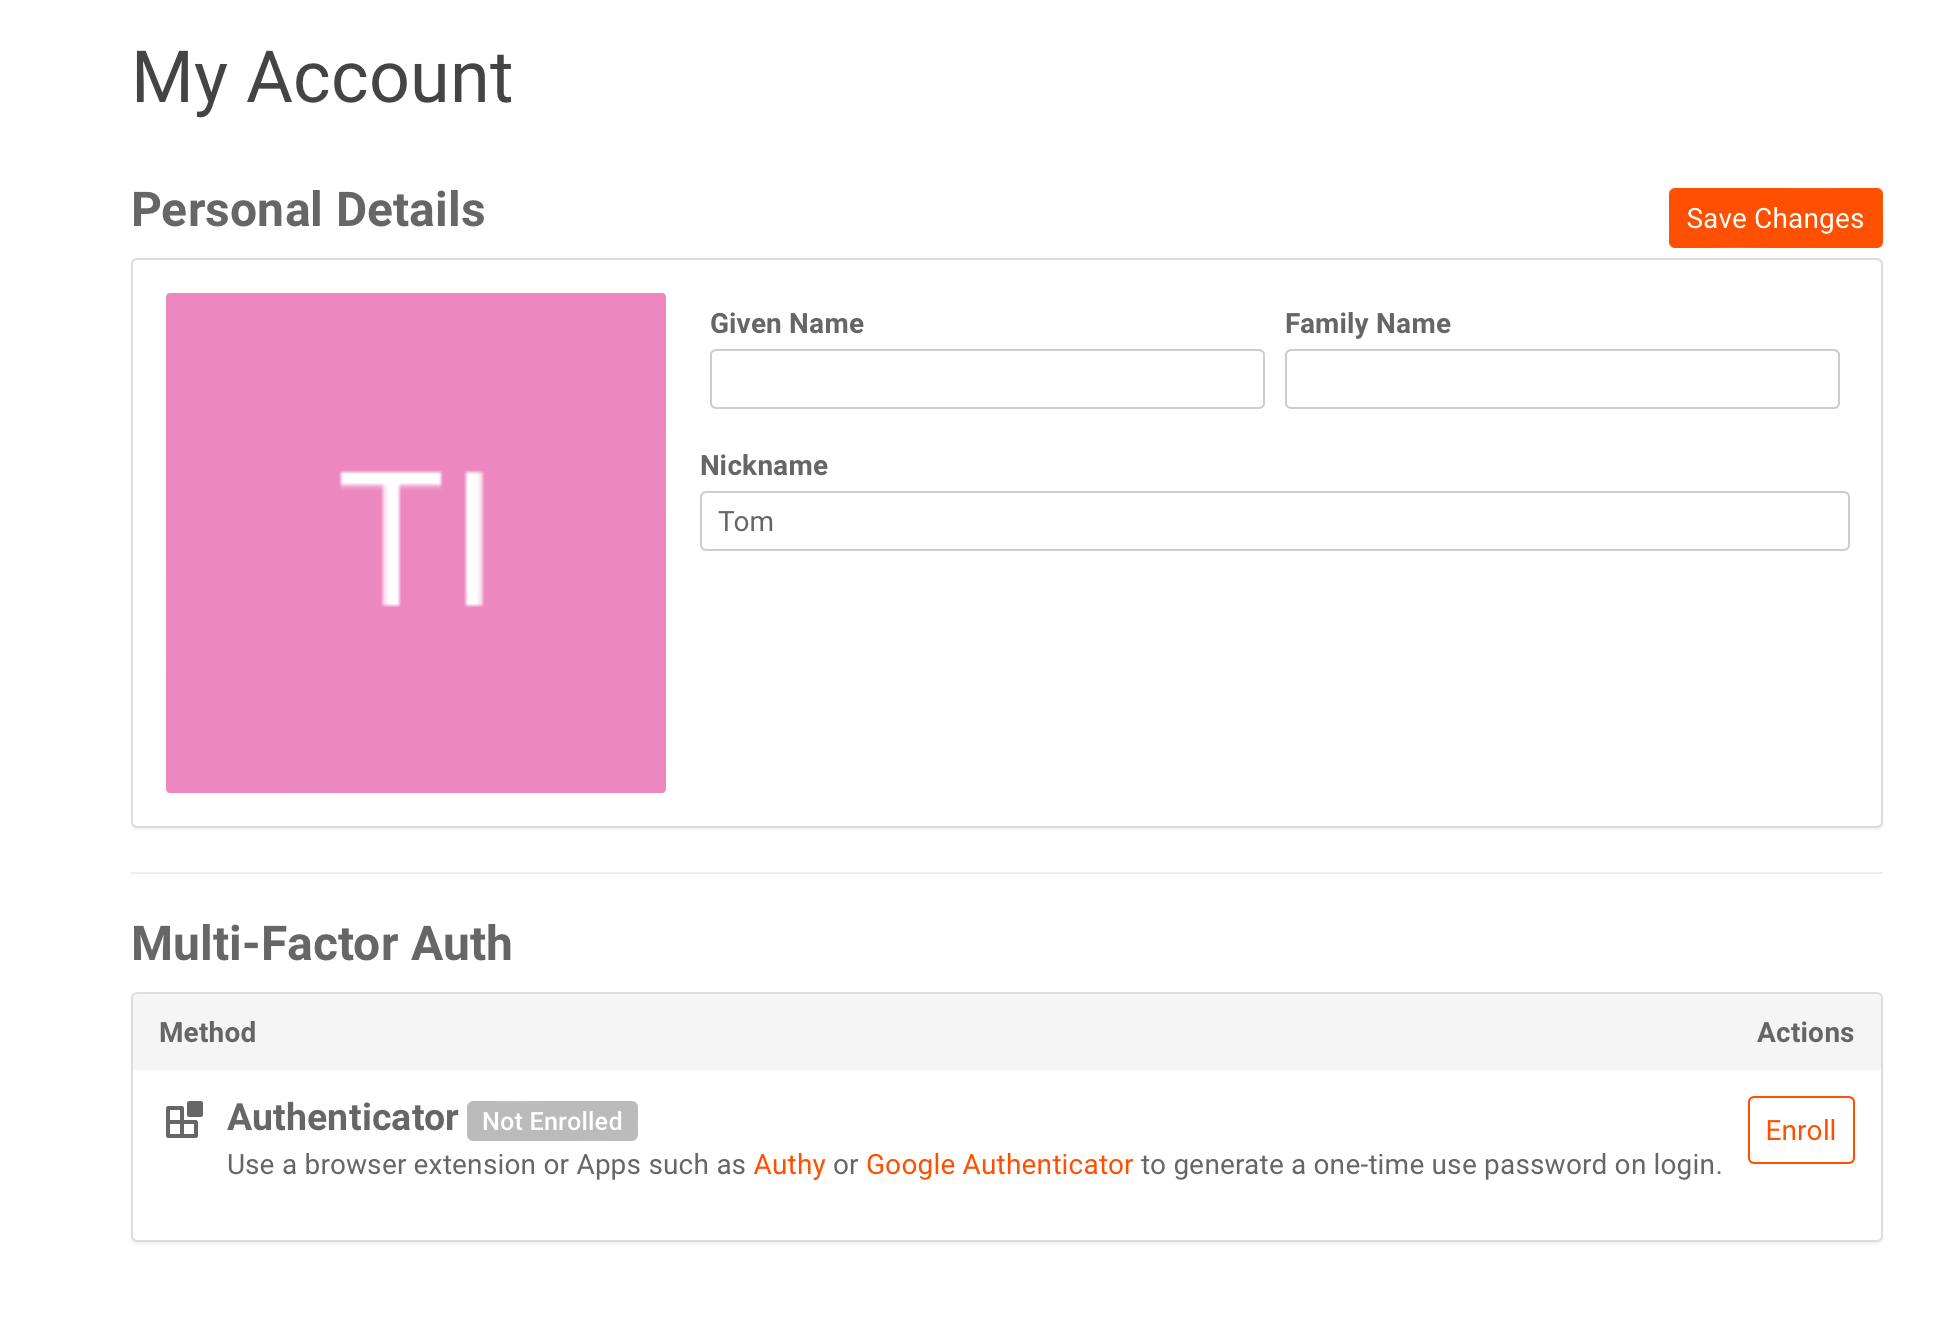Open the Google Authenticator link
This screenshot has width=1956, height=1326.
pyautogui.click(x=999, y=1165)
